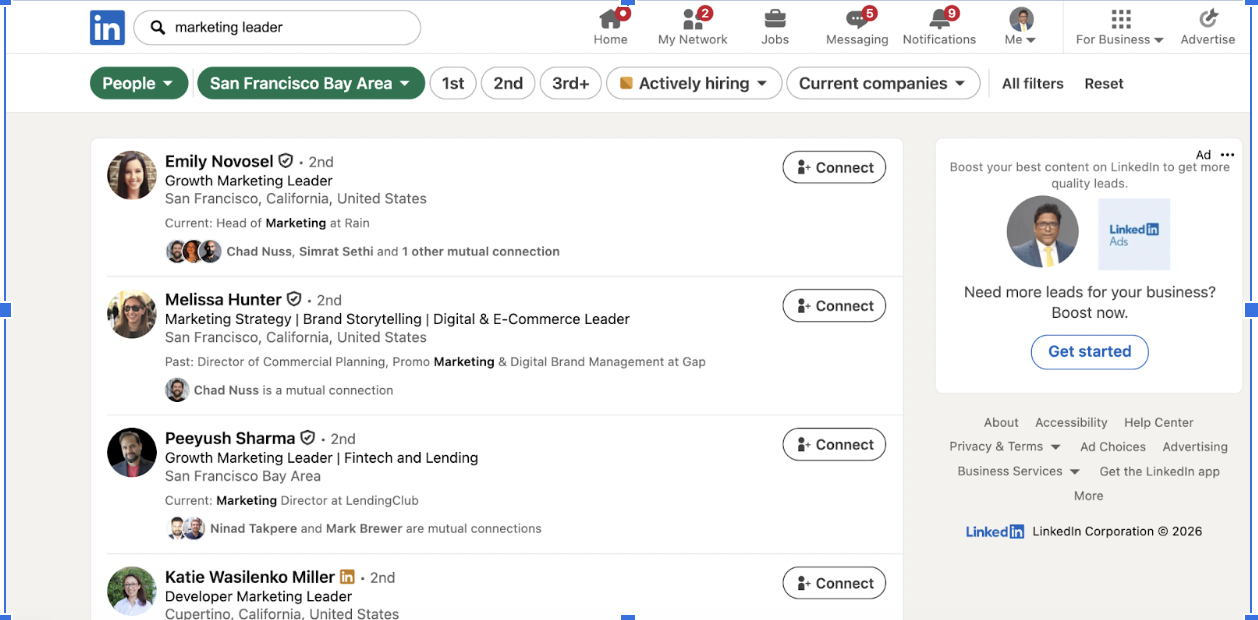Click the Advertise icon

[1208, 19]
